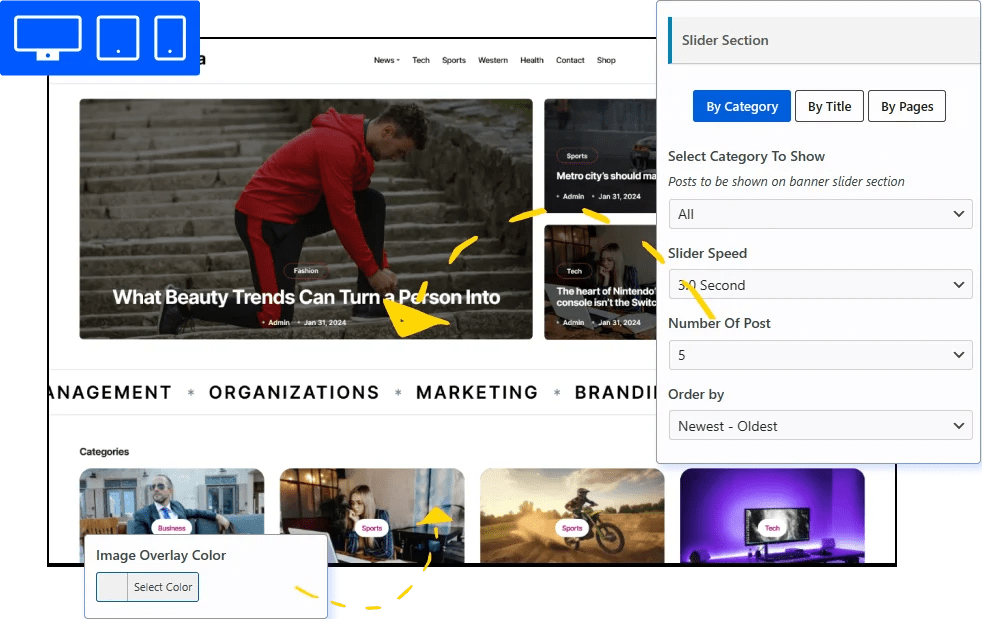
Task: Click the Categories heading text
Action: (104, 452)
